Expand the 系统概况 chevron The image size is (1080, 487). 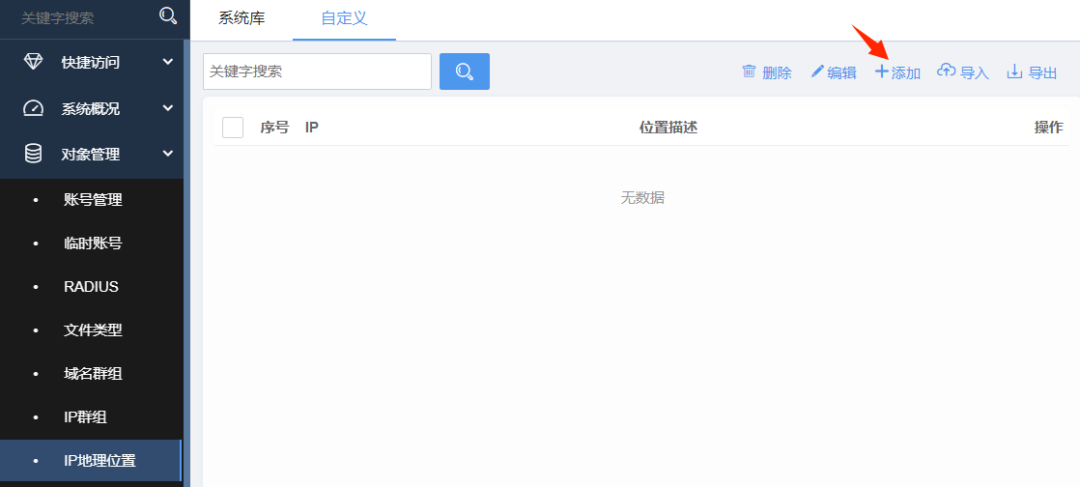167,108
